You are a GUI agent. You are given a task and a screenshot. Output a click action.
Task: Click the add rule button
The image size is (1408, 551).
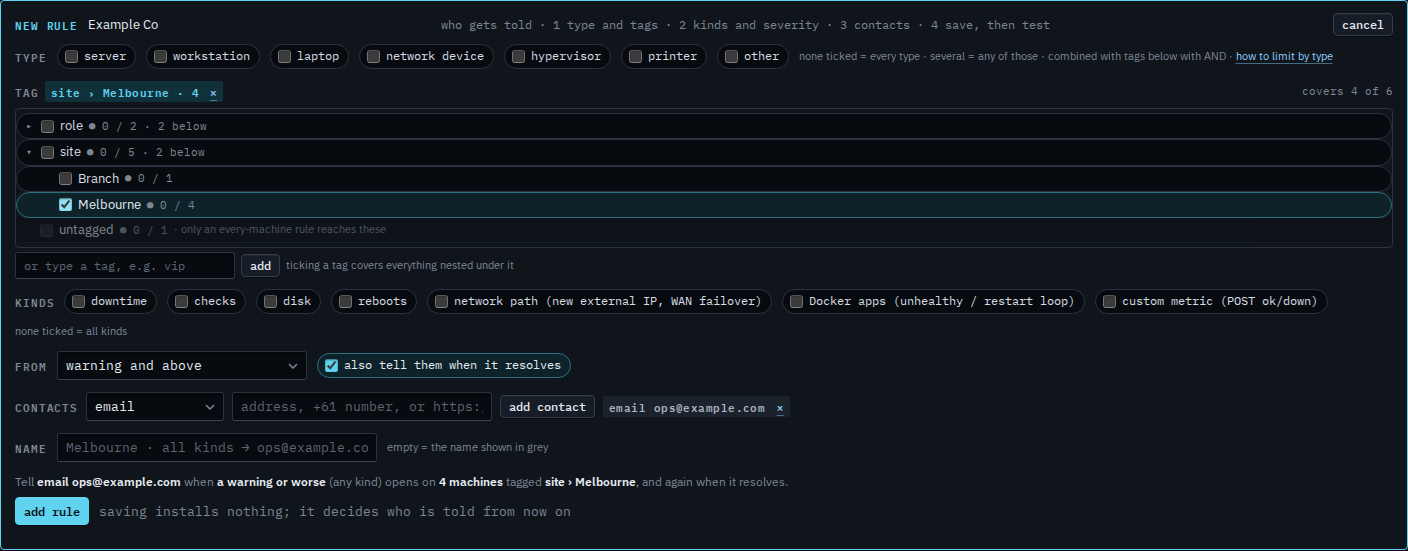[52, 511]
